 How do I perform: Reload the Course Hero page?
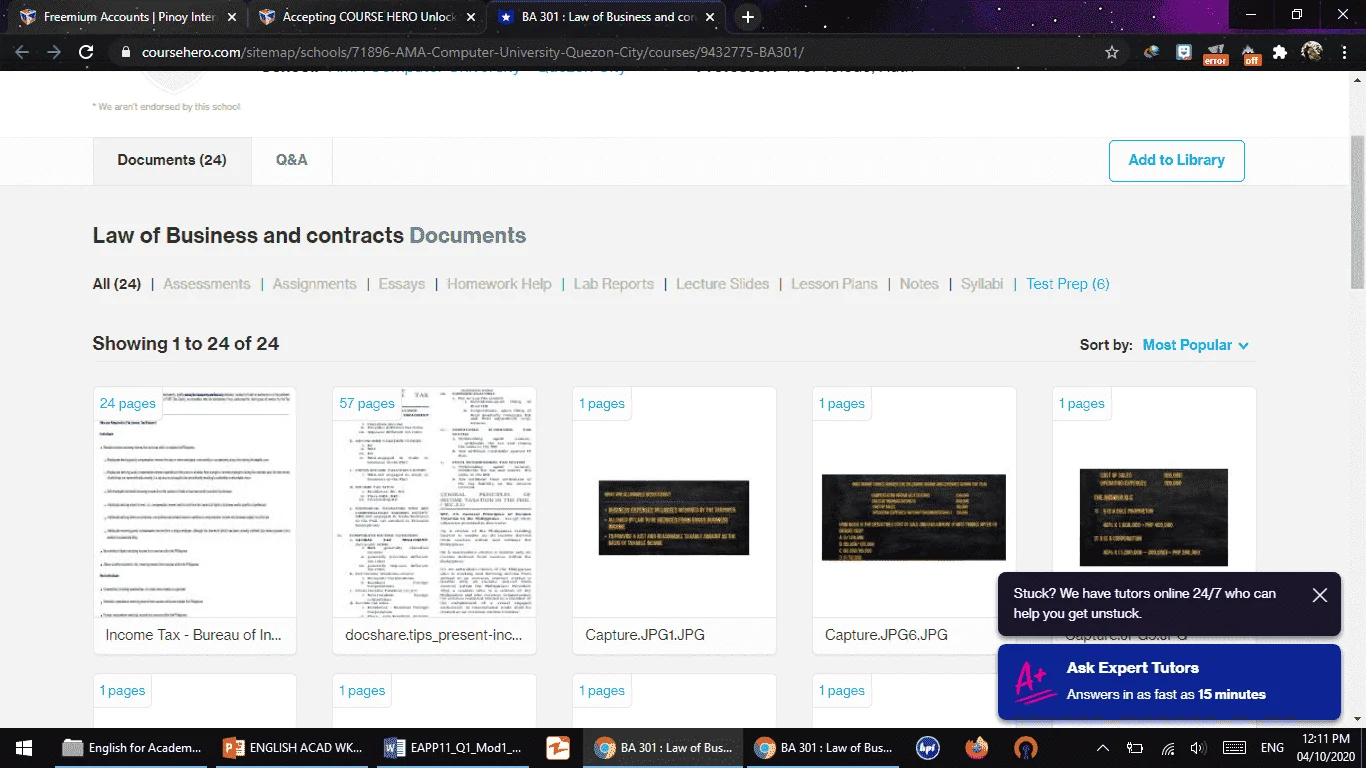coord(86,52)
